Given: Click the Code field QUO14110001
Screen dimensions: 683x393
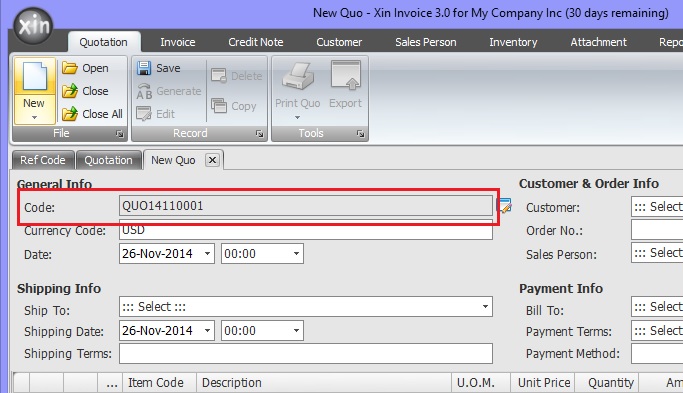Looking at the screenshot, I should pyautogui.click(x=306, y=206).
